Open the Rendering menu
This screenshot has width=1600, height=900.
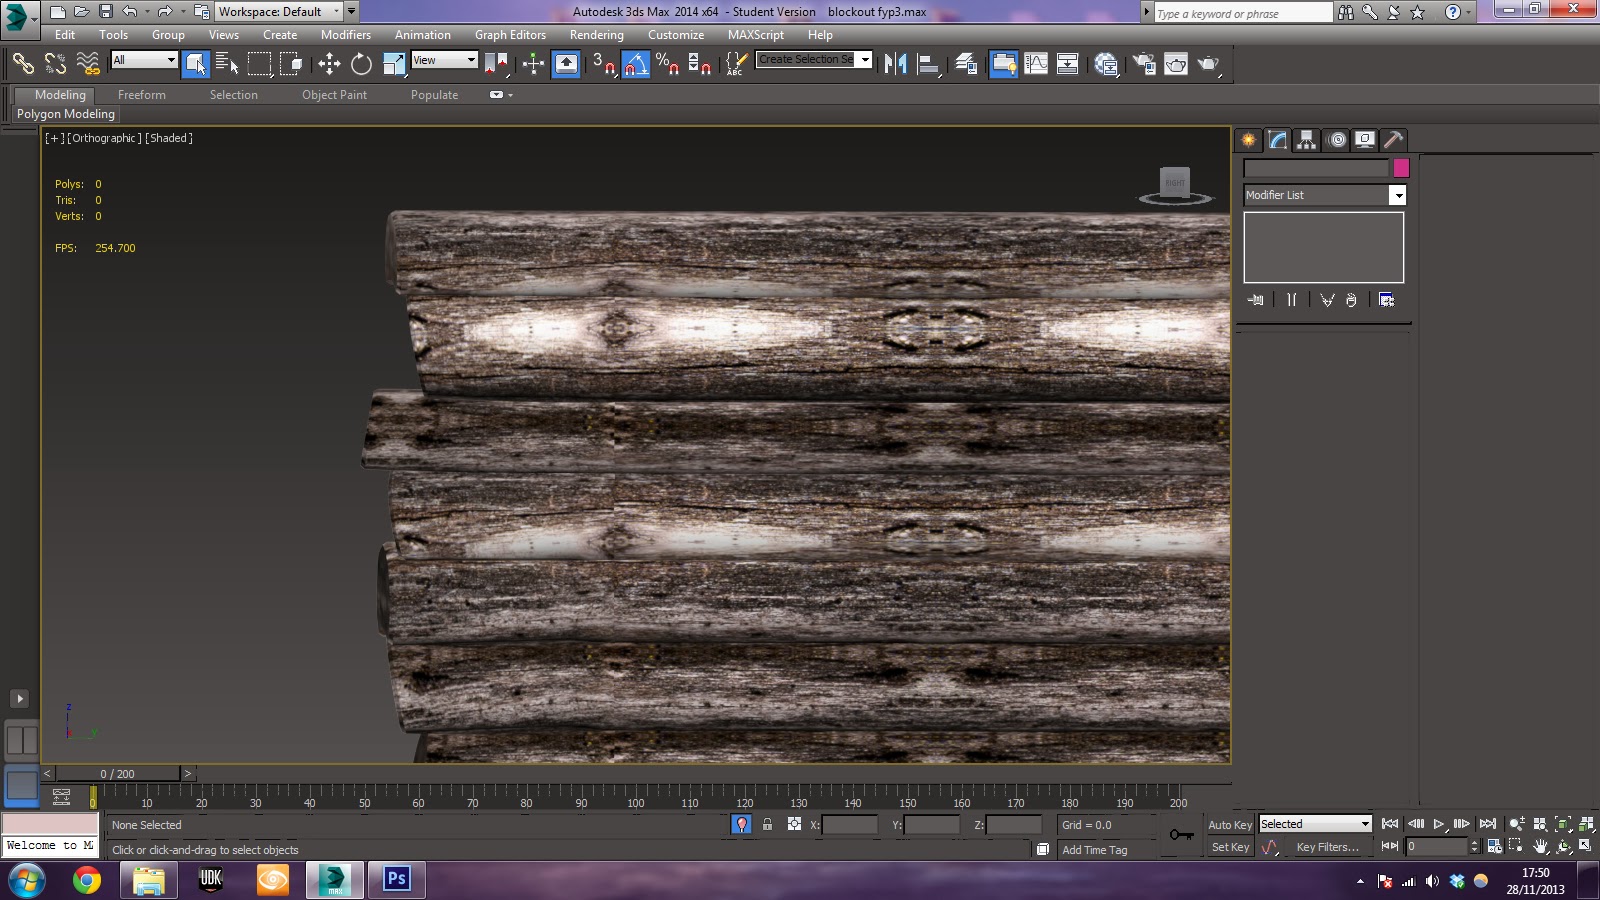(x=597, y=35)
